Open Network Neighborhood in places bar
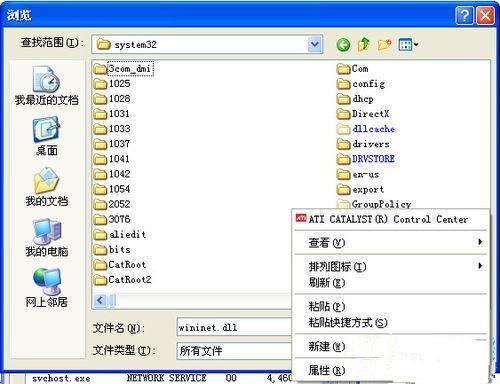Screen dimensions: 500x384 click(46, 288)
